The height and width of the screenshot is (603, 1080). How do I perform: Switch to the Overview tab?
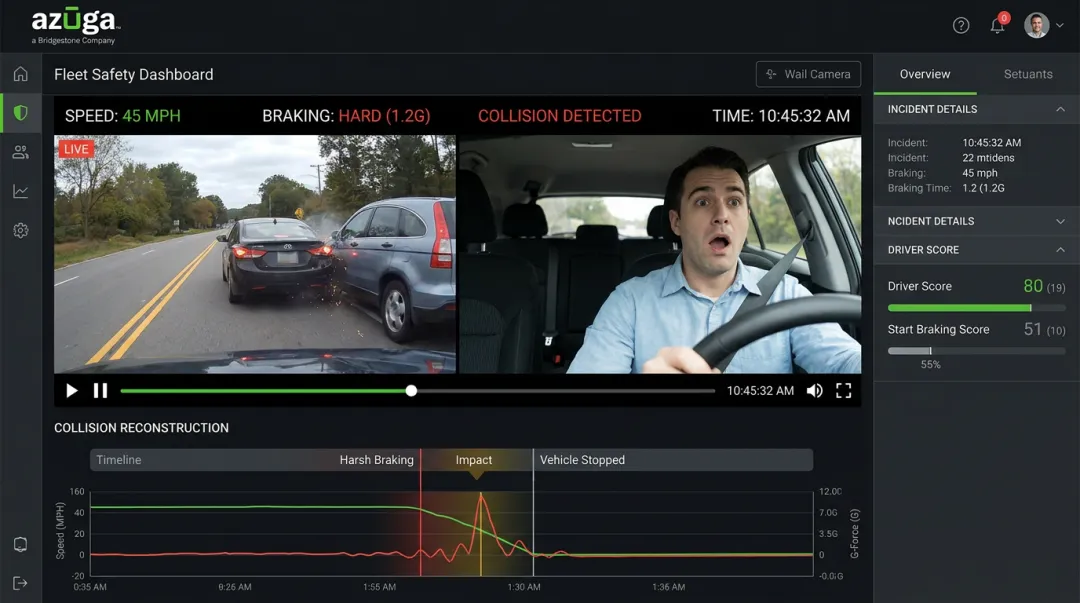pos(924,74)
